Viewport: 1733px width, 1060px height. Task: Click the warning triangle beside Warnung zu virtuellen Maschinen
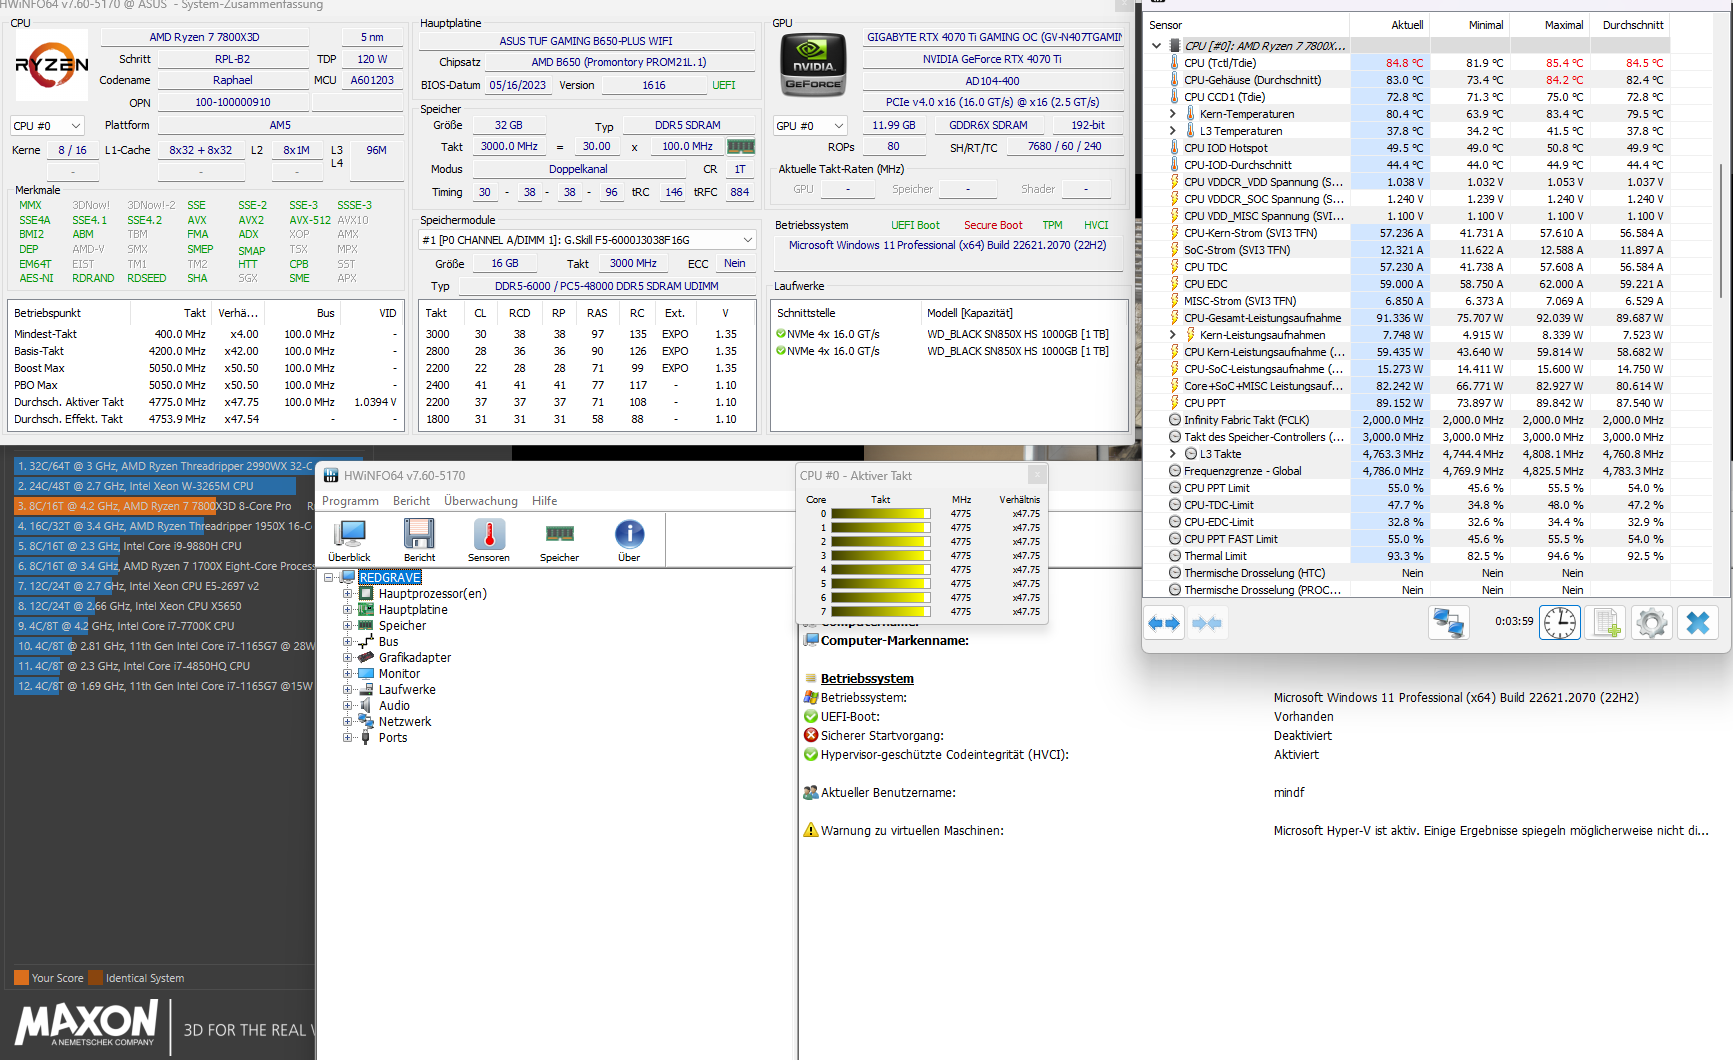811,831
